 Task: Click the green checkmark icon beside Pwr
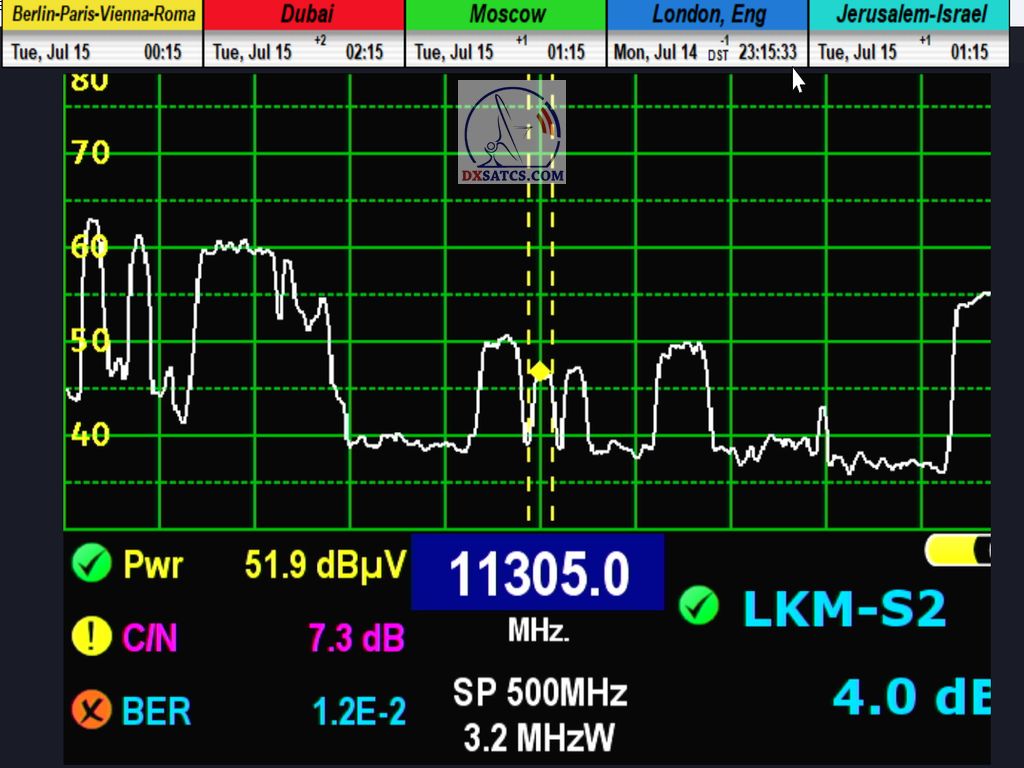click(91, 565)
